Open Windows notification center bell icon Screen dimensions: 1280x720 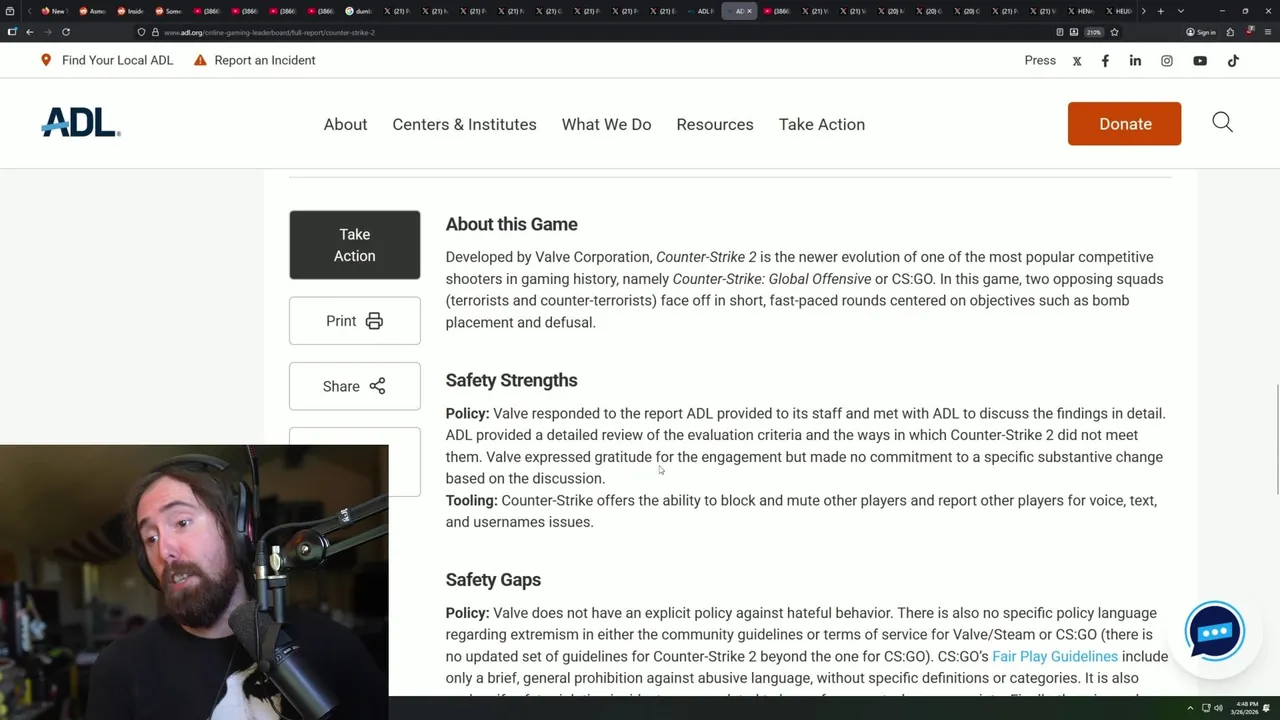click(x=1266, y=708)
